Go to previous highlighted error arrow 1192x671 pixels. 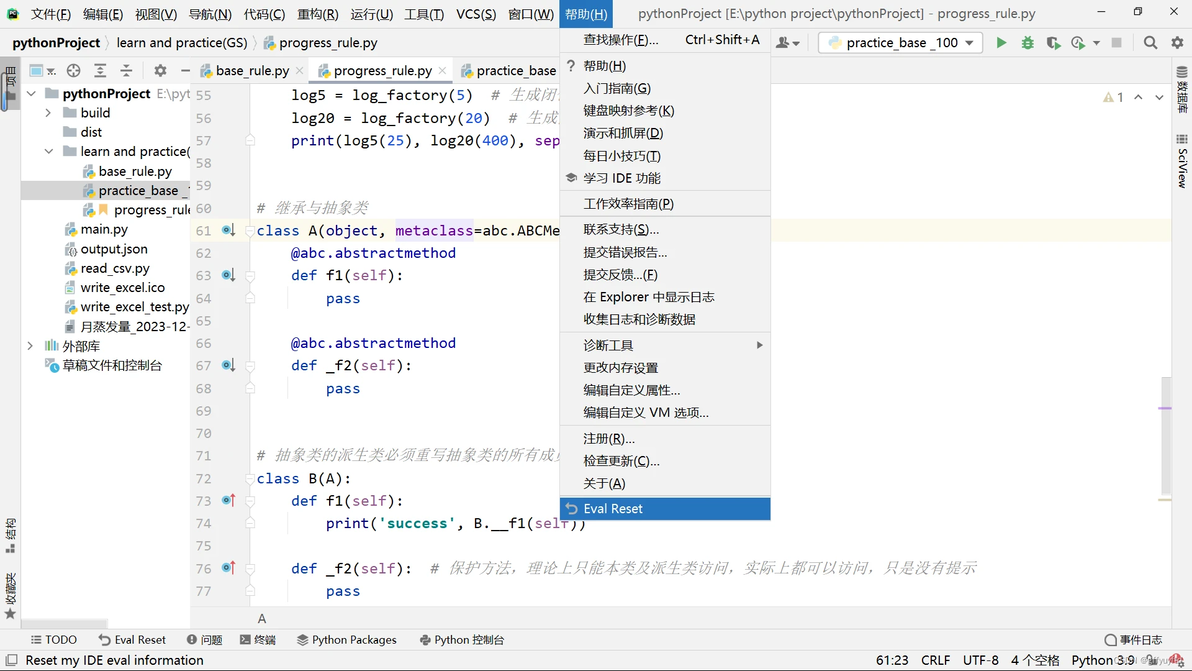[x=1138, y=97]
